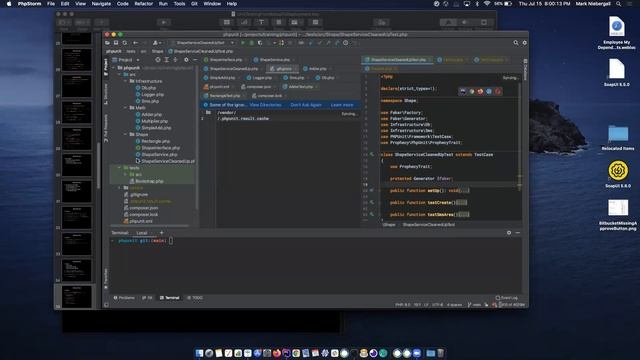This screenshot has width=640, height=360.
Task: Toggle the Database tool window on right edge
Action: pyautogui.click(x=525, y=69)
